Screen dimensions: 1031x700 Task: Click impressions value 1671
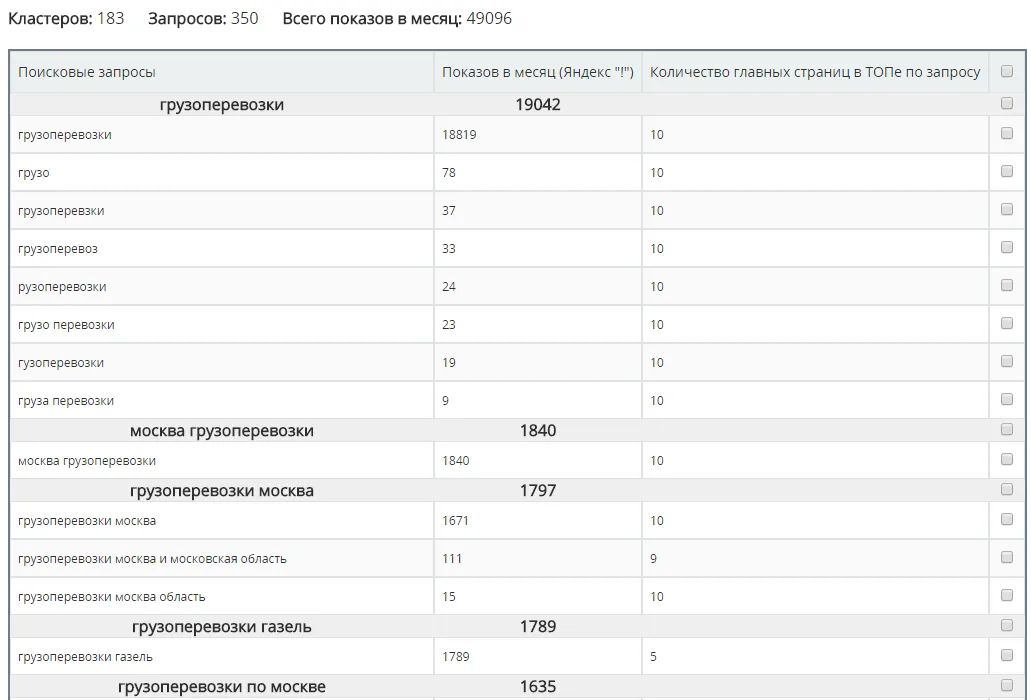455,521
